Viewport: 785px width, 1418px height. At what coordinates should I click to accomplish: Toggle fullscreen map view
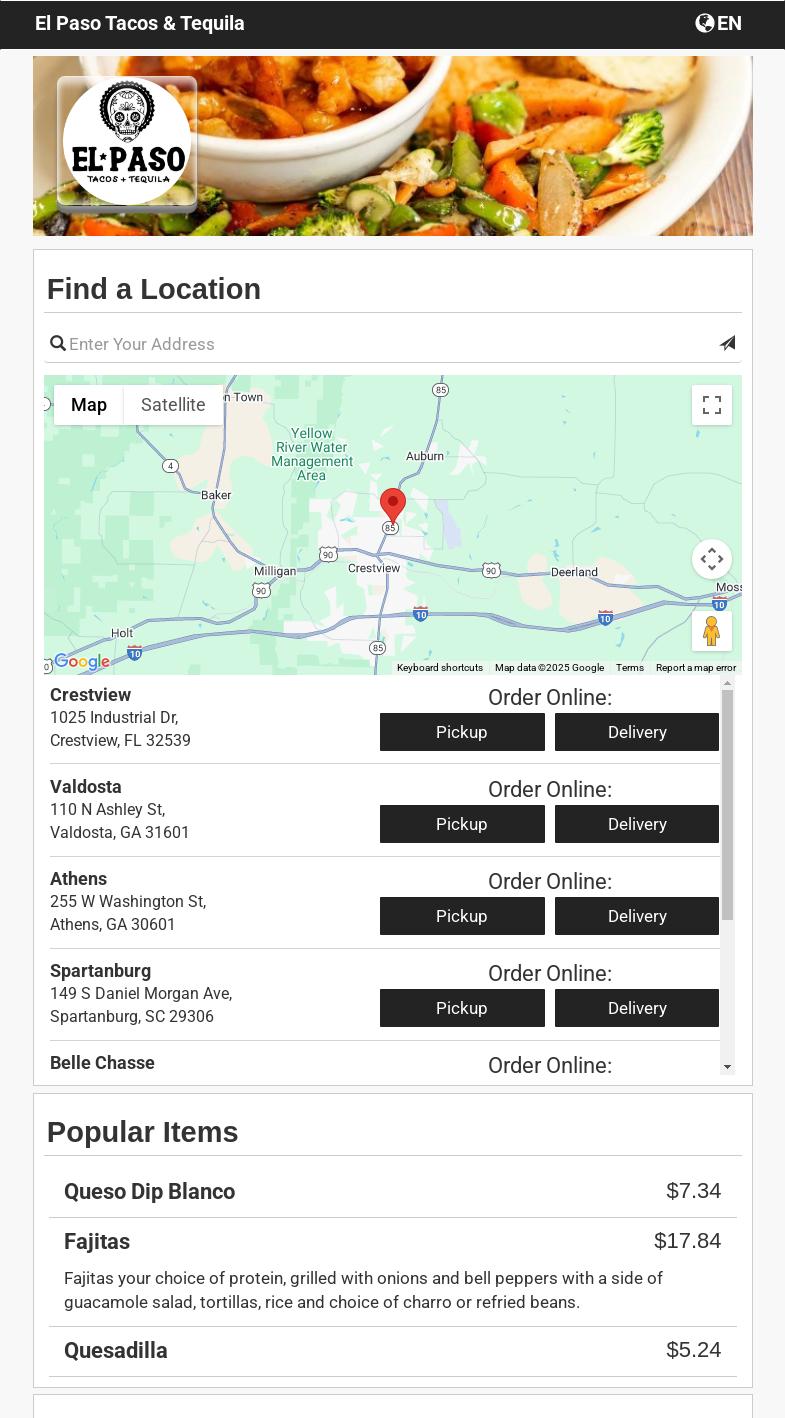point(712,405)
